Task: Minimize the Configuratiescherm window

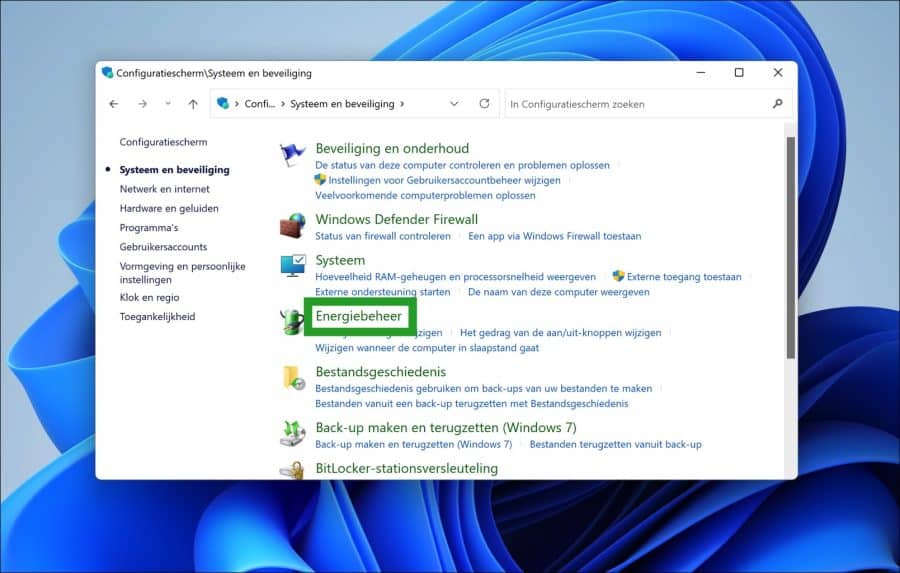Action: click(701, 72)
